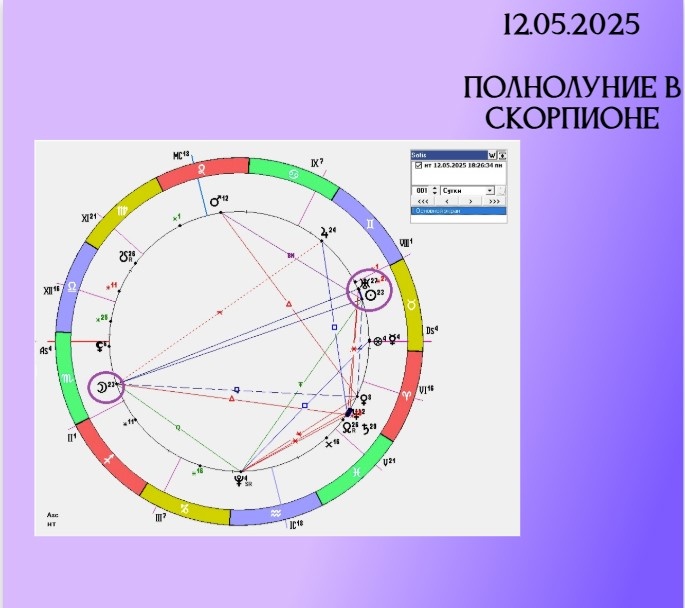Click the IC 18 cusp label
The height and width of the screenshot is (608, 685).
point(297,524)
